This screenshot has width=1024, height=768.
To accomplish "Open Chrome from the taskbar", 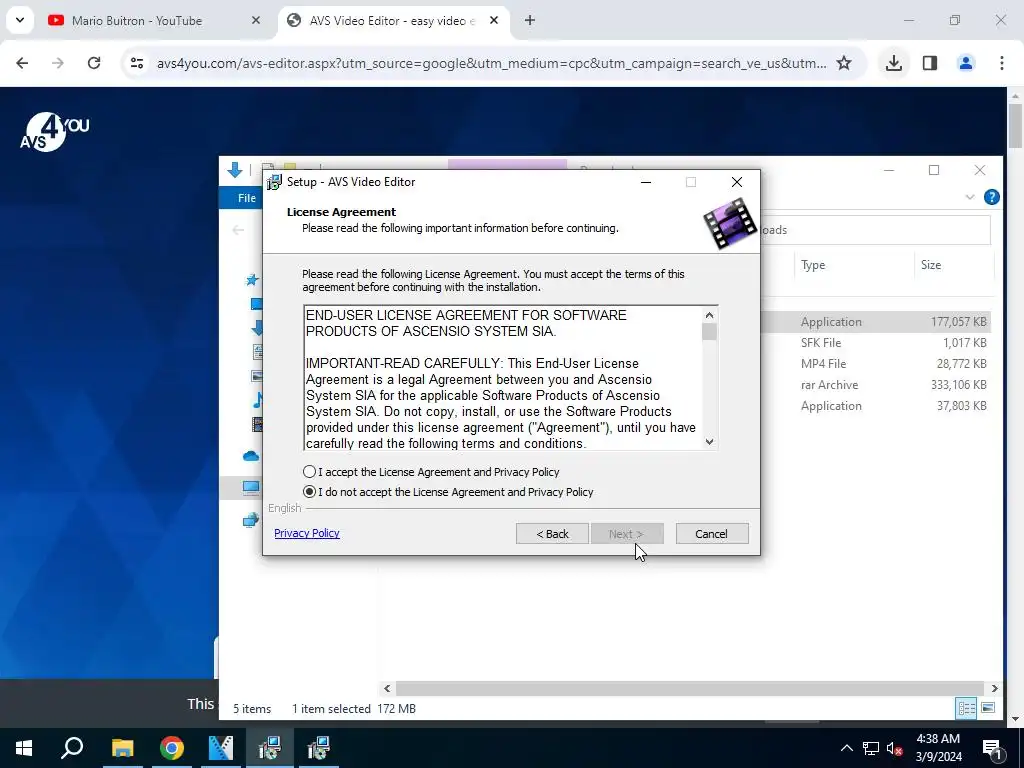I will point(172,748).
